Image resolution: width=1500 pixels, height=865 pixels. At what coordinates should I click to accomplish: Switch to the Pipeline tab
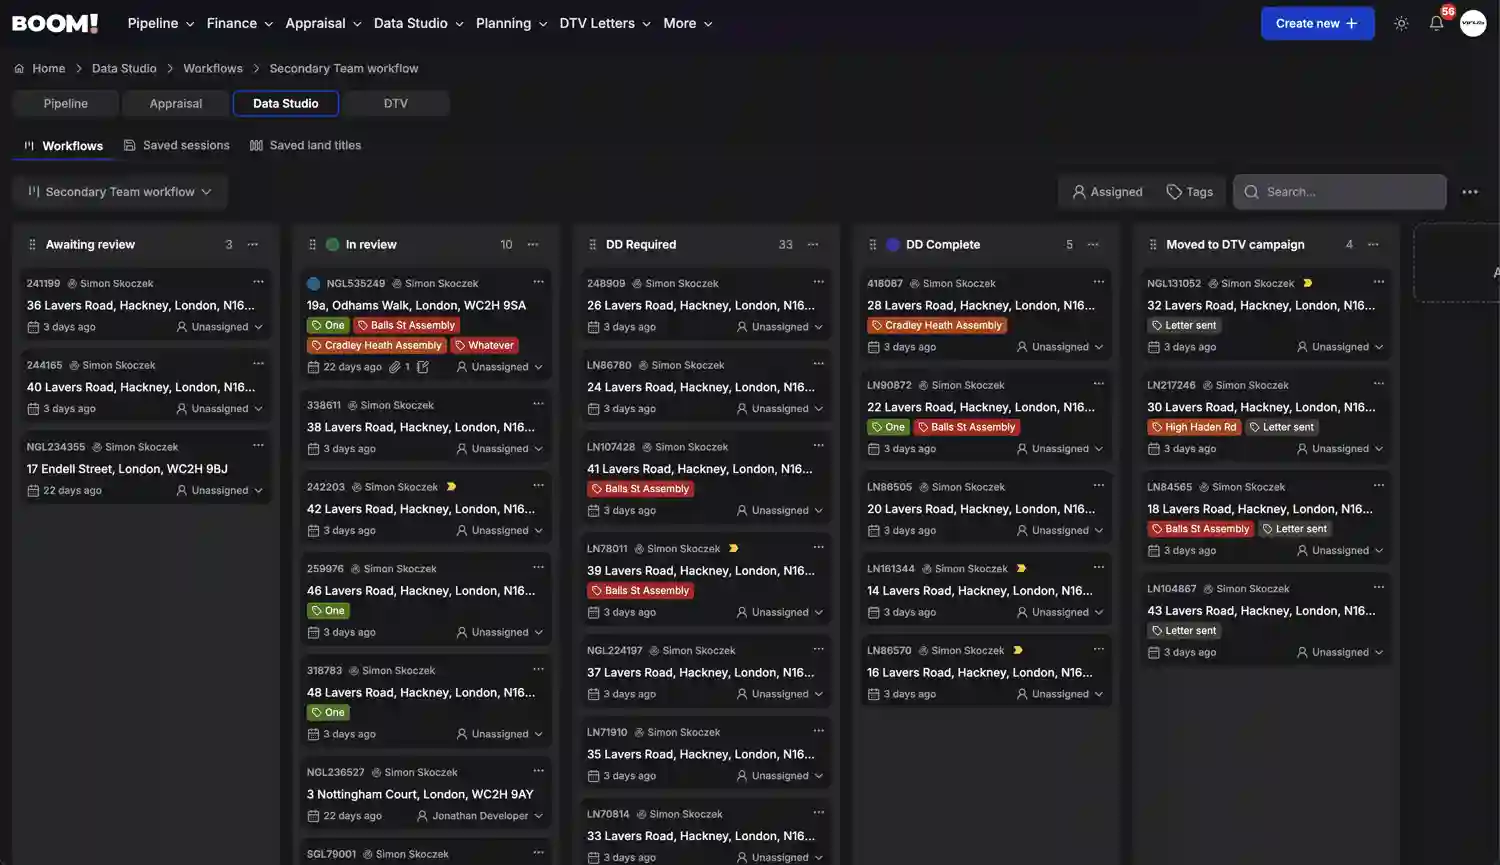tap(66, 103)
